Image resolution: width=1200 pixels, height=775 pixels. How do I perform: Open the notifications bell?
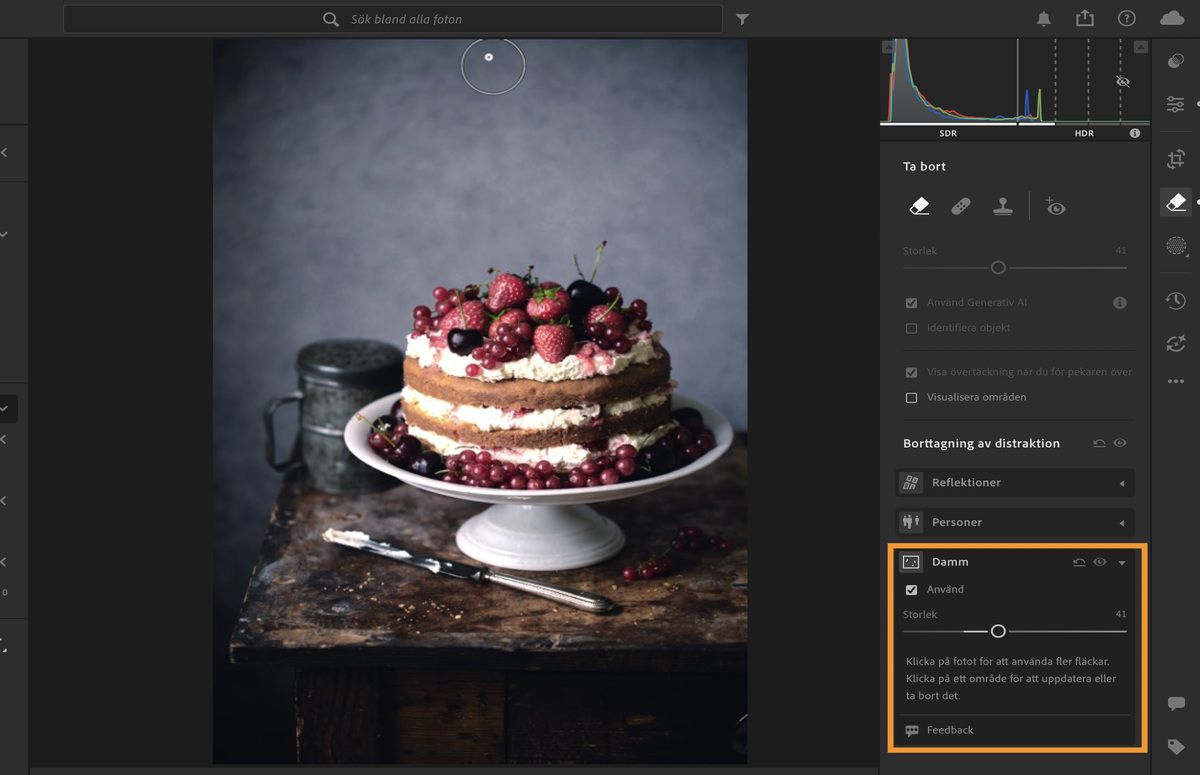(x=1044, y=19)
